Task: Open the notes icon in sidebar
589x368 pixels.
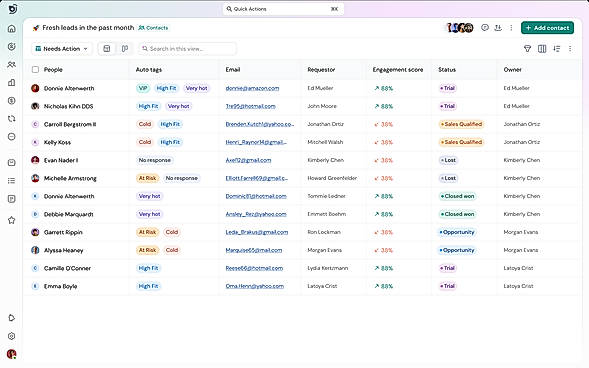Action: click(x=12, y=199)
